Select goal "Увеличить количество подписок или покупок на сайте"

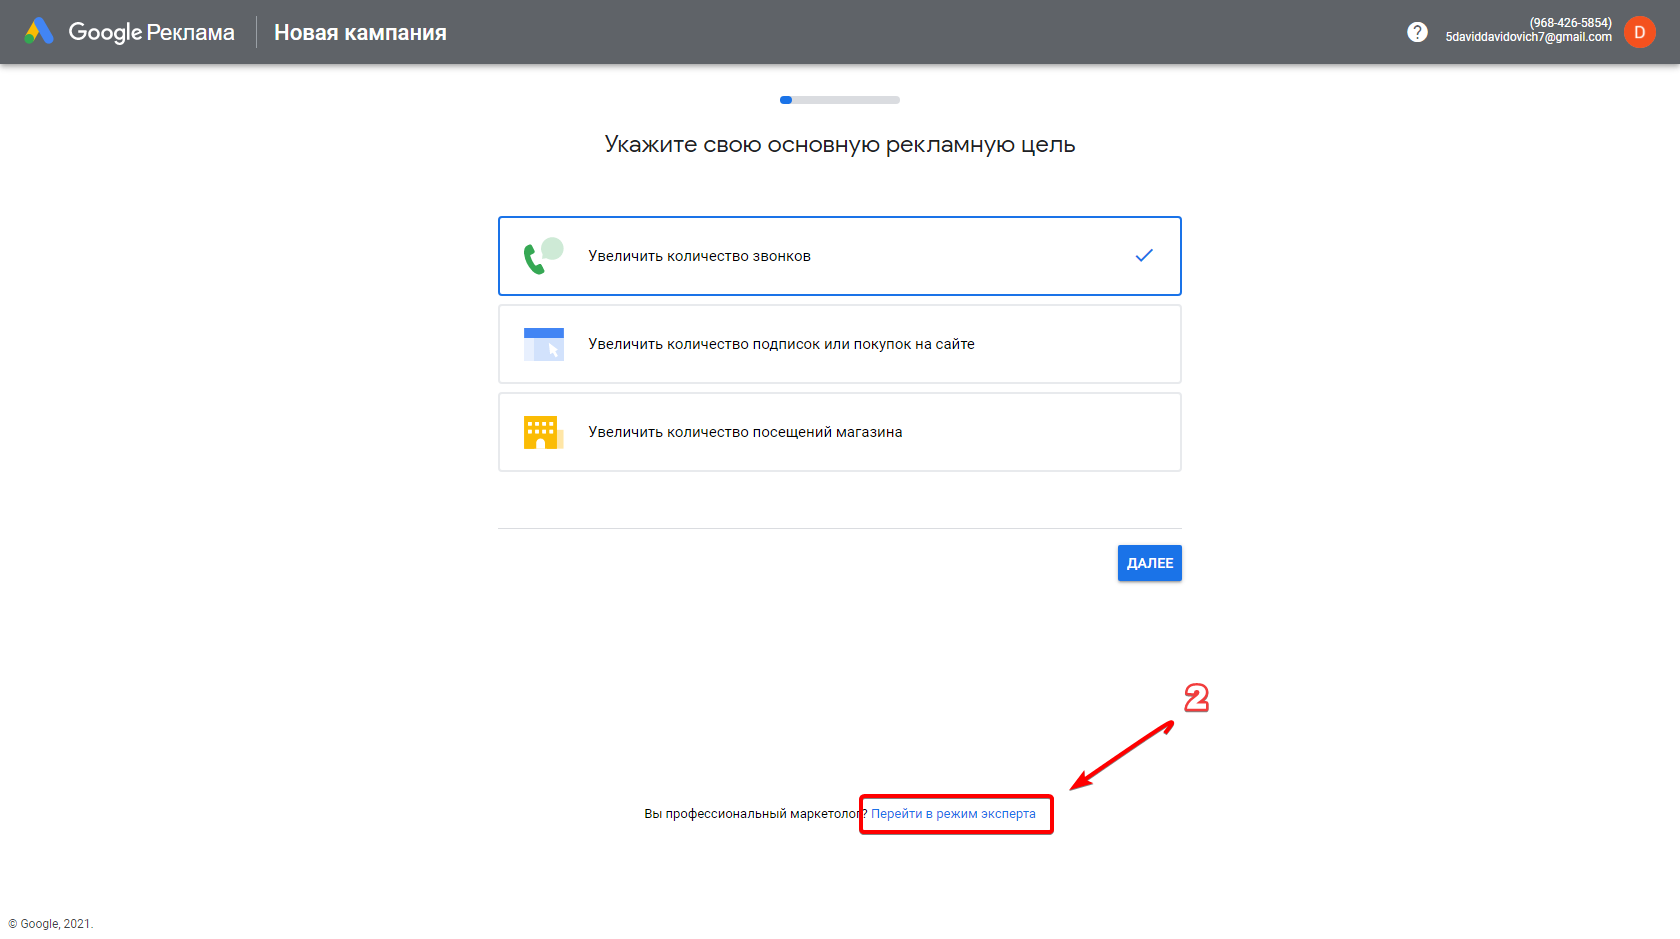[x=840, y=344]
